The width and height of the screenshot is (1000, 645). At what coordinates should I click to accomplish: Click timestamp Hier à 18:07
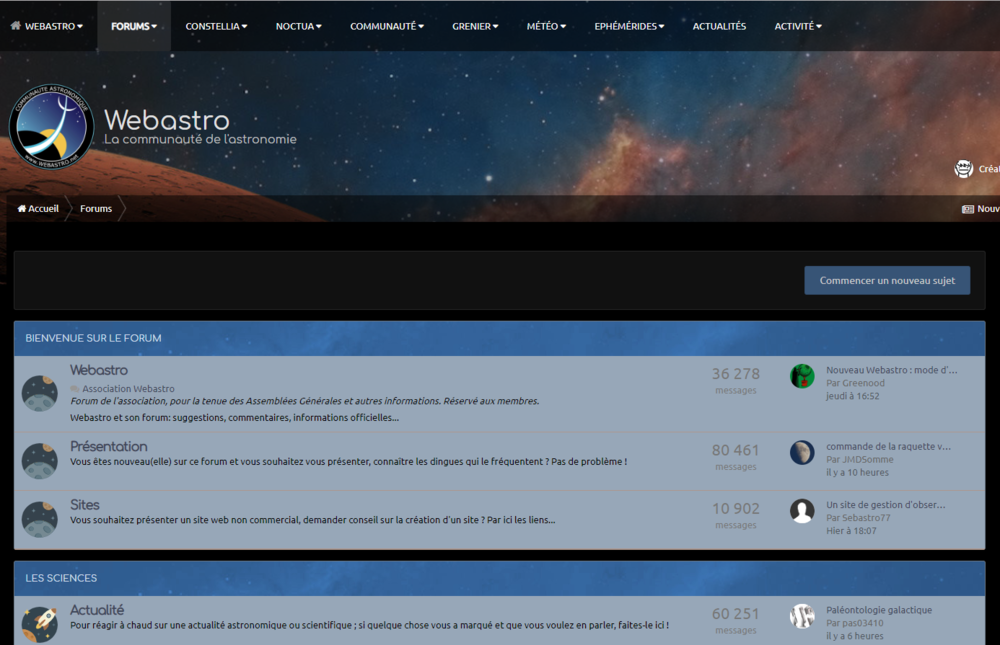(851, 531)
